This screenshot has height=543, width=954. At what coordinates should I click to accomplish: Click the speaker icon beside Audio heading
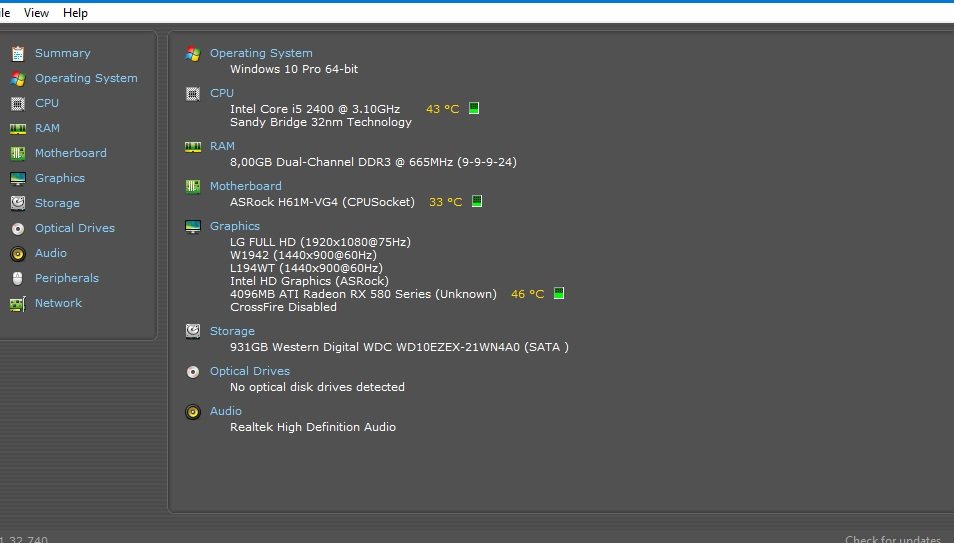click(193, 412)
